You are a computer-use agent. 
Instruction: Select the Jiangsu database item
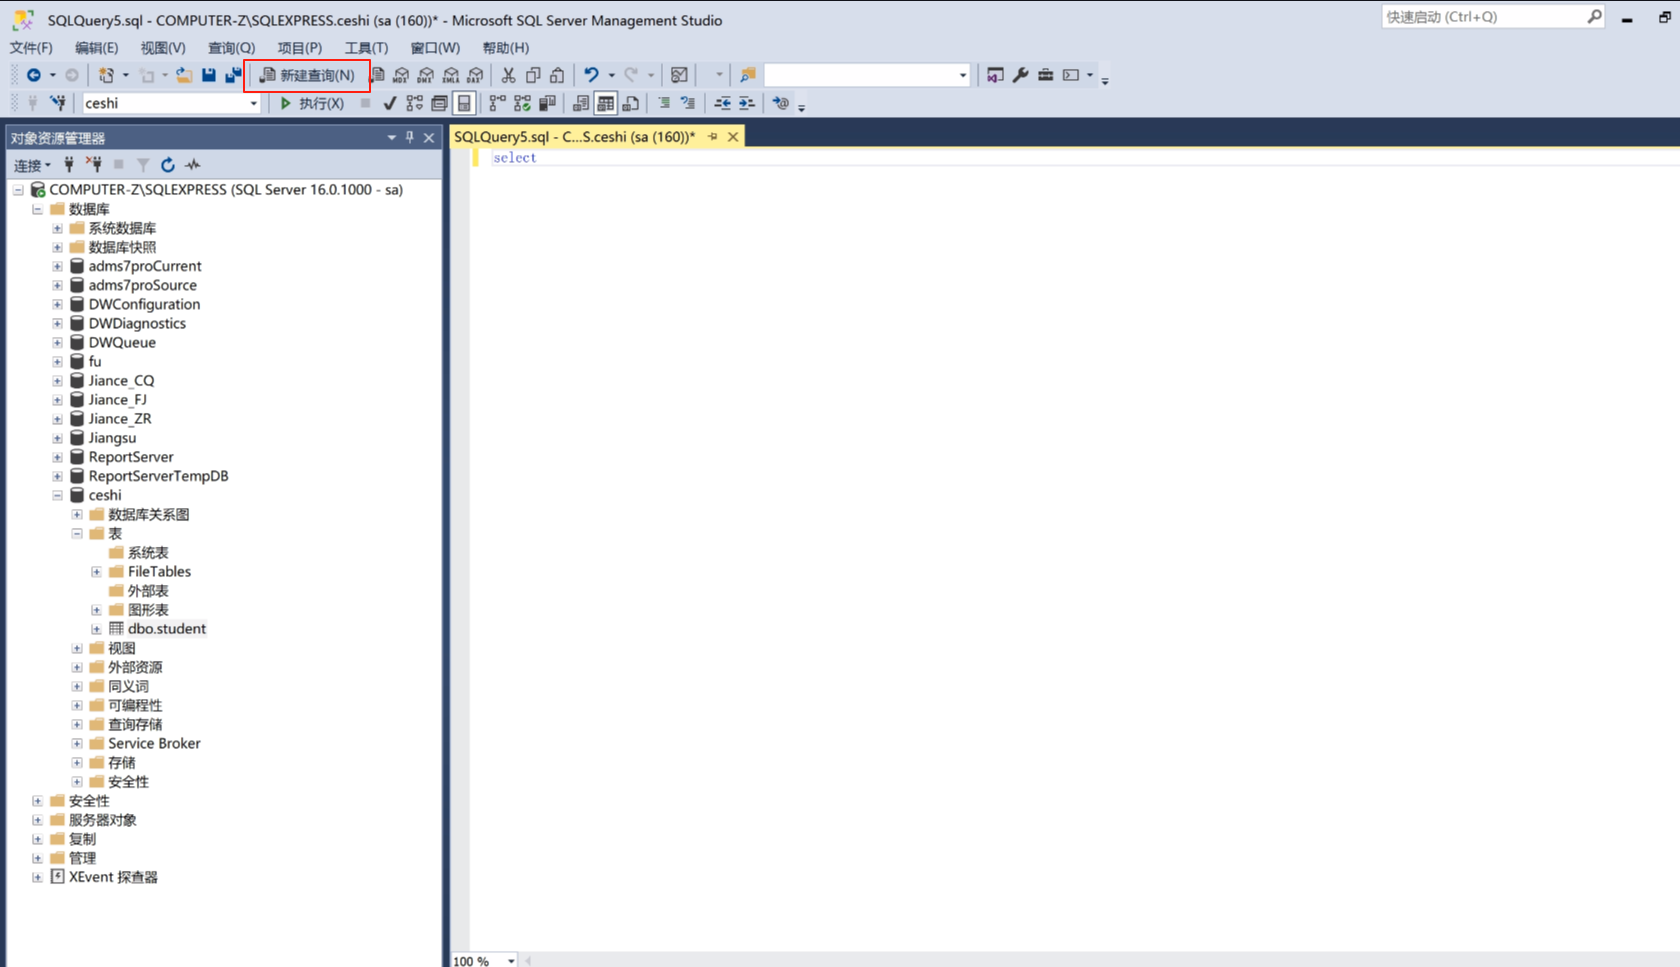point(112,438)
